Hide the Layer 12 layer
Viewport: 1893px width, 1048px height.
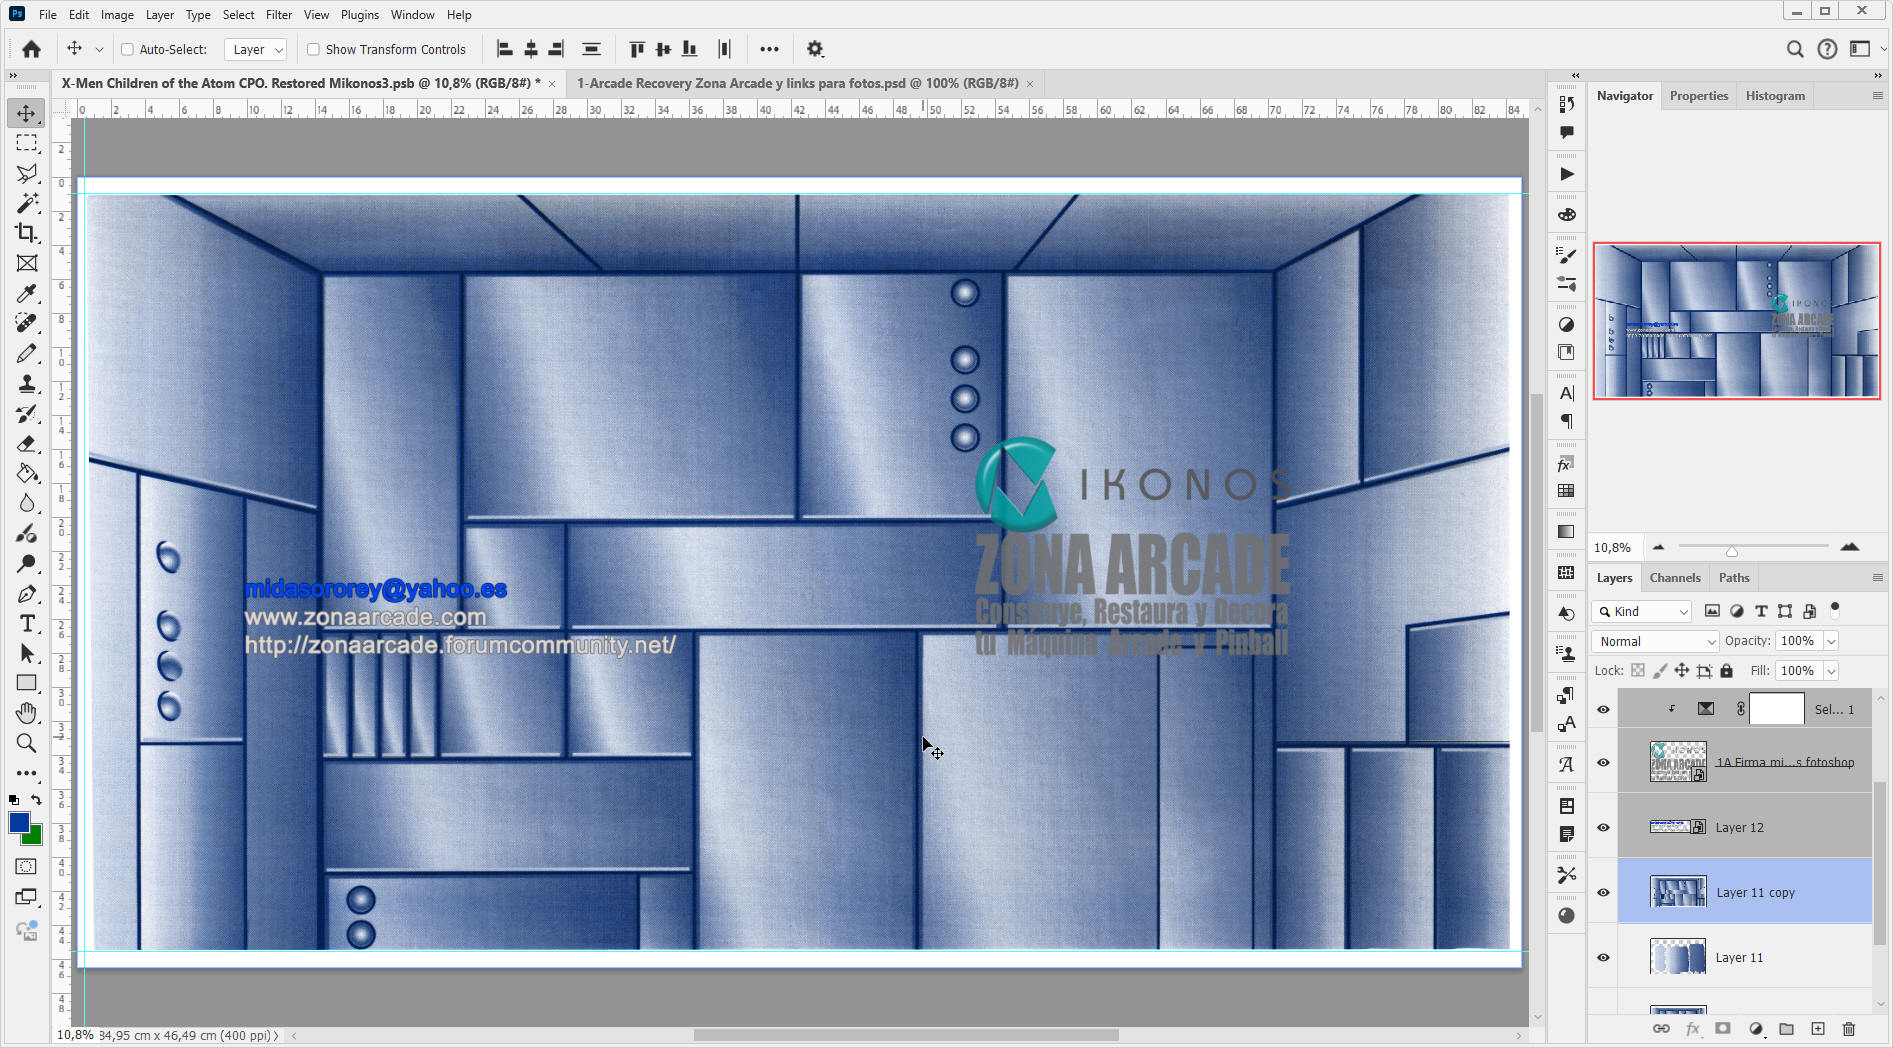coord(1603,827)
